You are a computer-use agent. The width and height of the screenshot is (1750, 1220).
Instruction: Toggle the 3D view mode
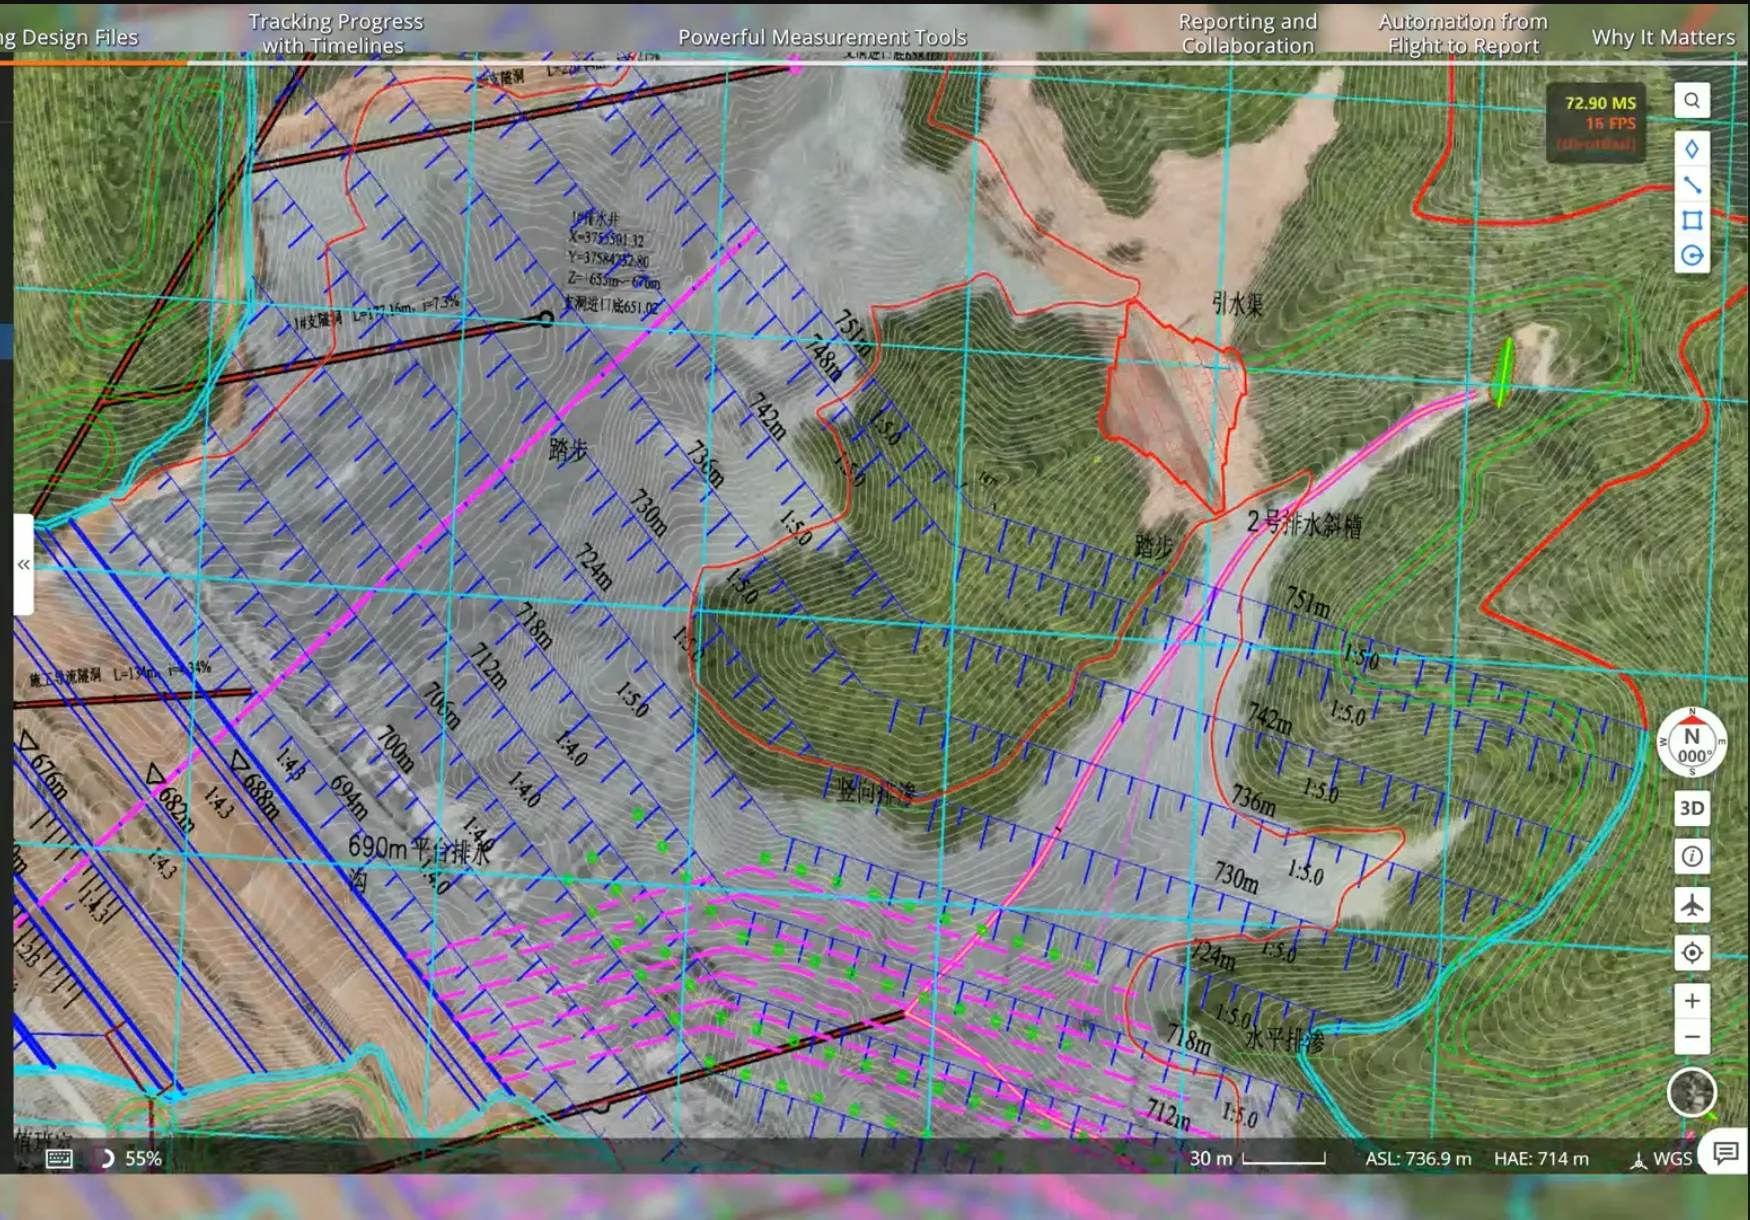(1691, 808)
